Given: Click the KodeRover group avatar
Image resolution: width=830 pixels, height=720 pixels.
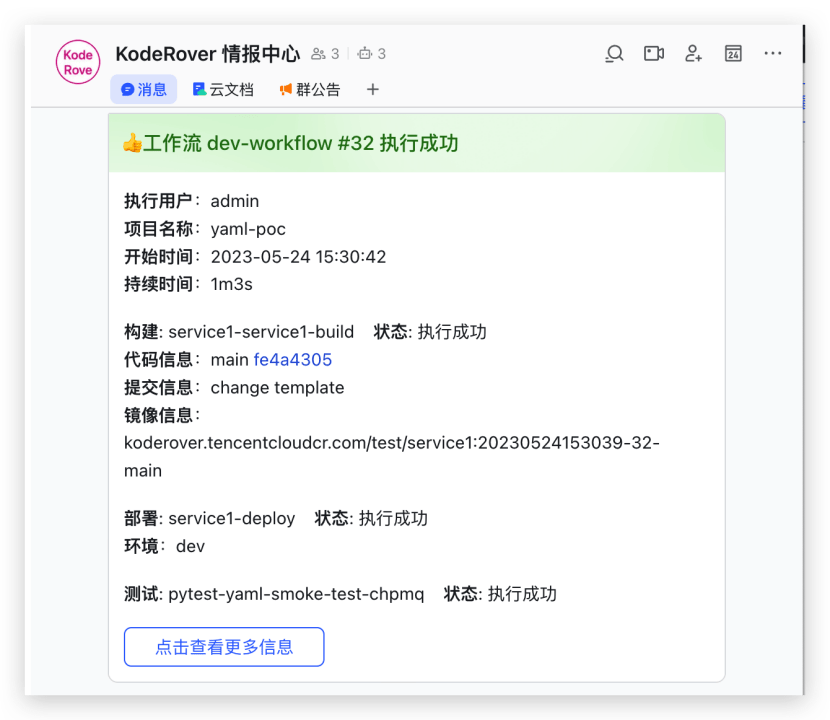Looking at the screenshot, I should click(78, 63).
